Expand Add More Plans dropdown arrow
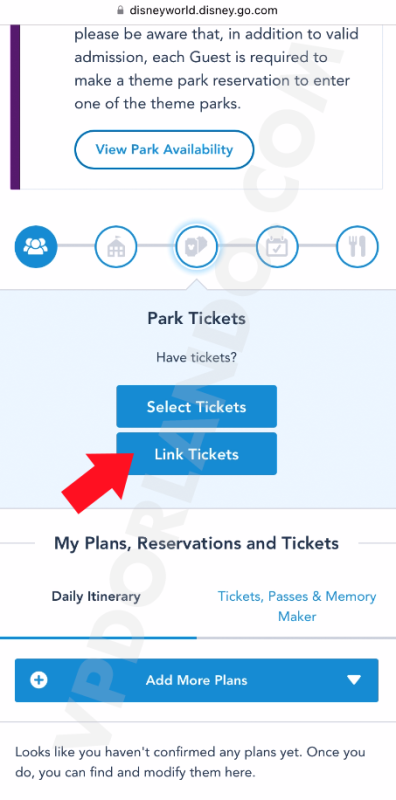This screenshot has height=800, width=396. coord(354,680)
